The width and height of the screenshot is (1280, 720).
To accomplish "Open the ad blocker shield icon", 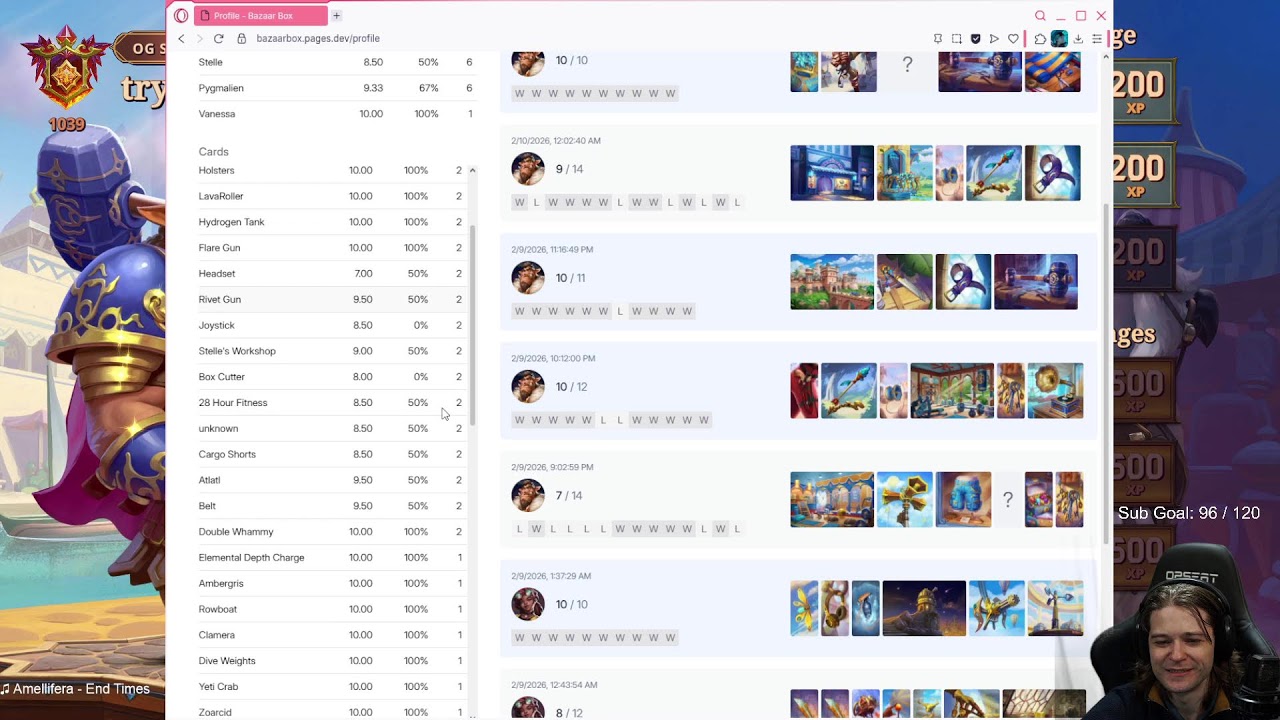I will (x=976, y=39).
